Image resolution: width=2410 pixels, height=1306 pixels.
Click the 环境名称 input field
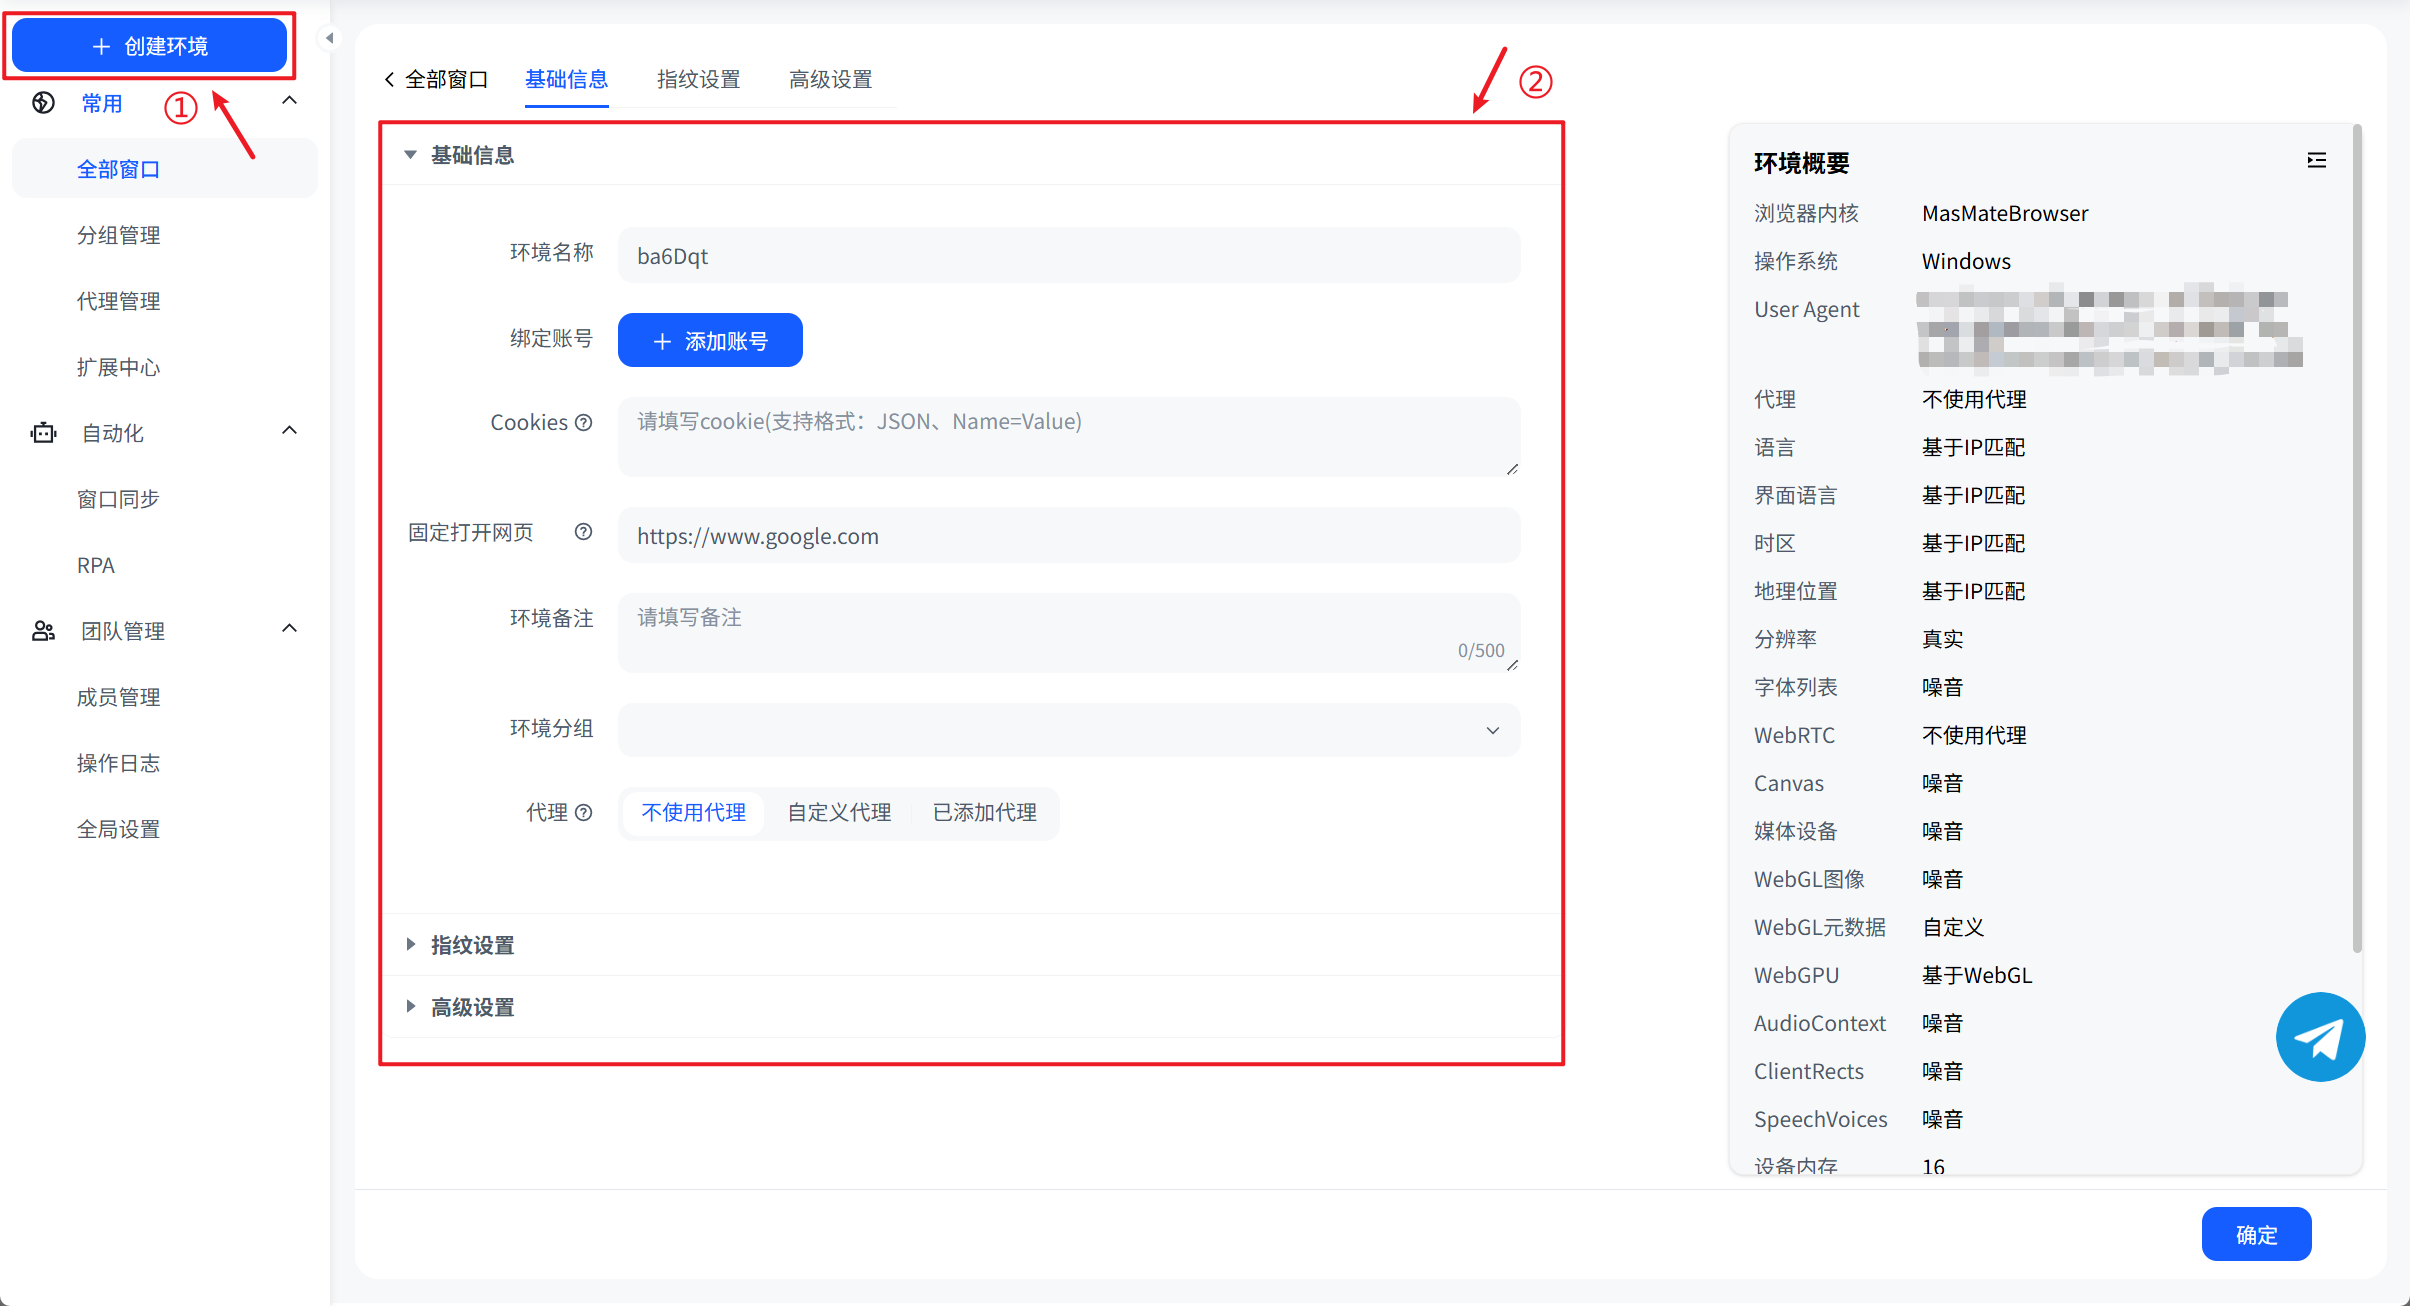(x=1068, y=256)
